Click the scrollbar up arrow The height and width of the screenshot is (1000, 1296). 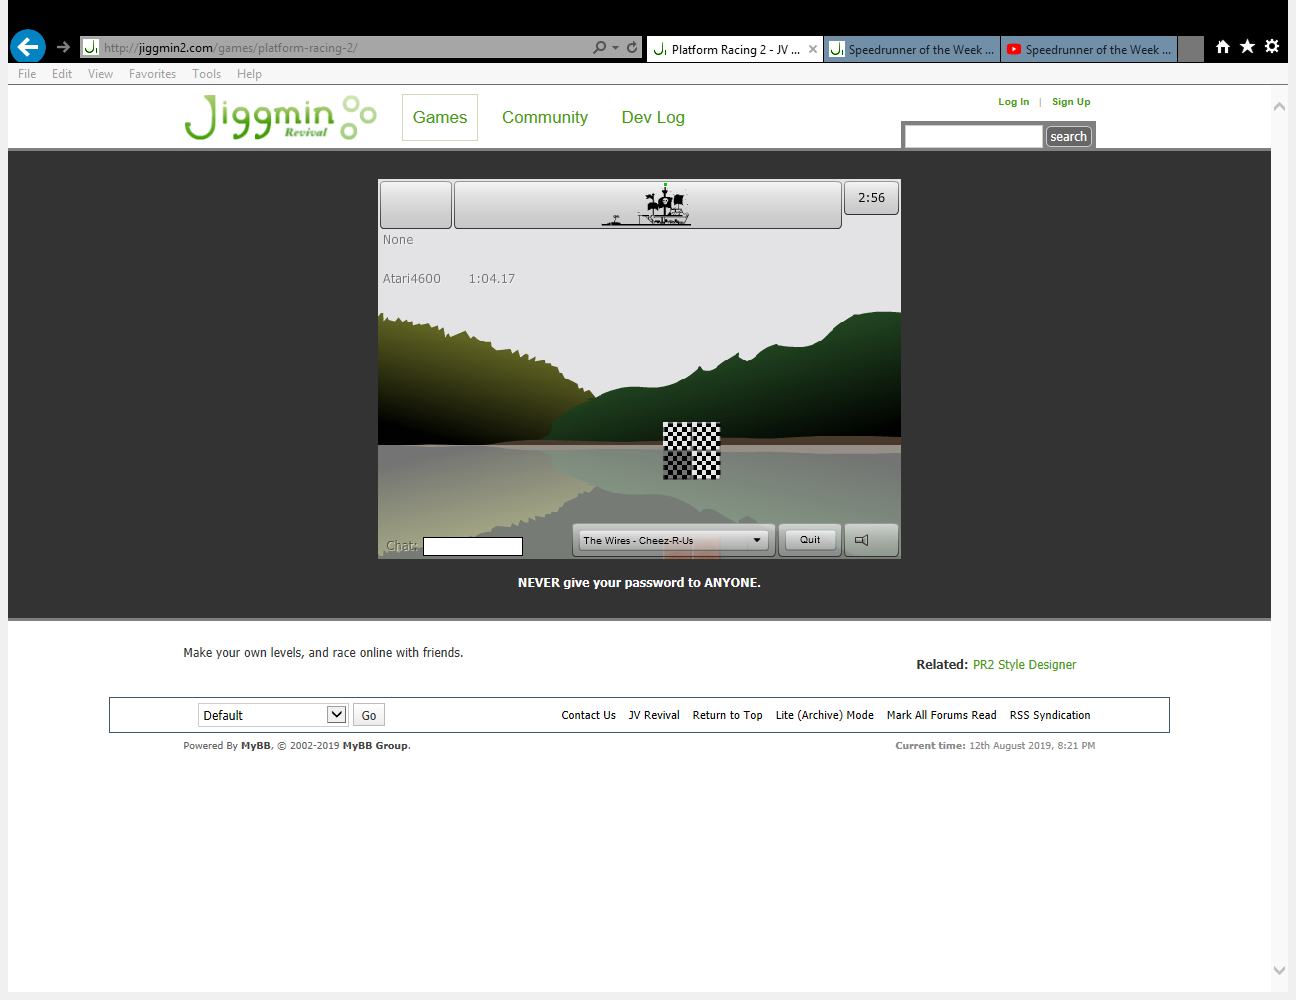click(x=1279, y=106)
